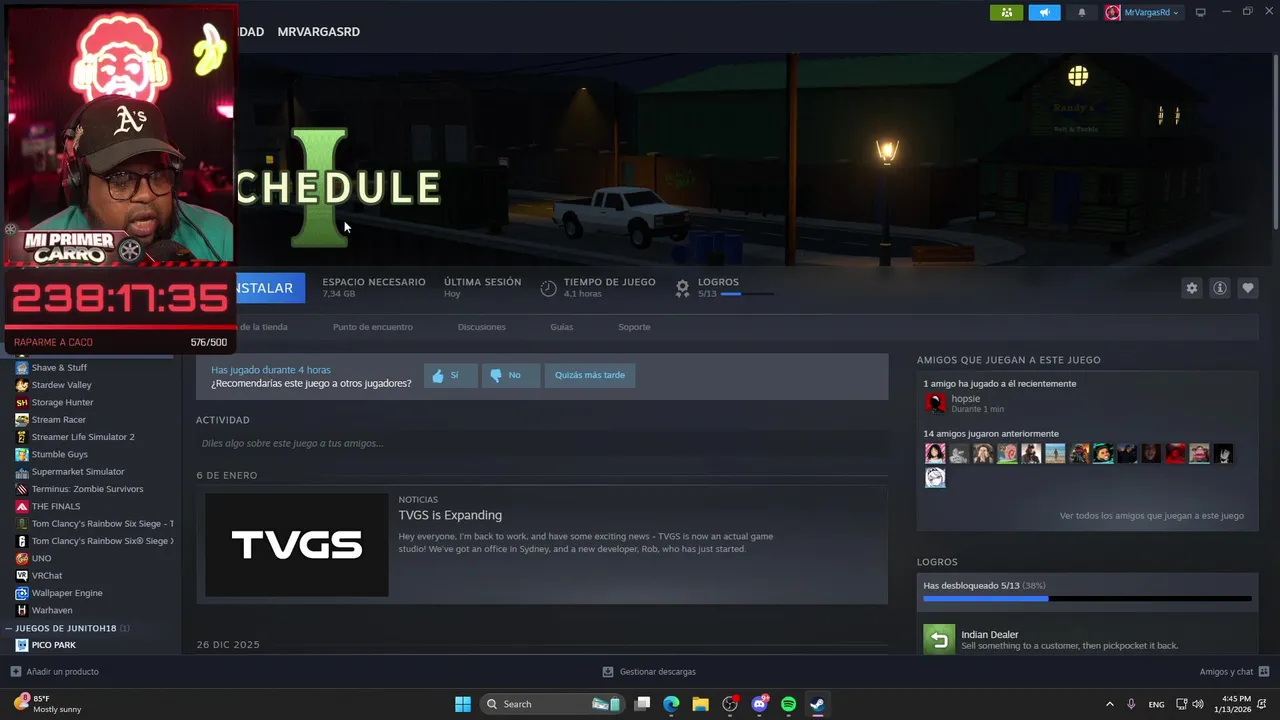Select Storage Hunter in library
Image resolution: width=1280 pixels, height=720 pixels.
62,402
